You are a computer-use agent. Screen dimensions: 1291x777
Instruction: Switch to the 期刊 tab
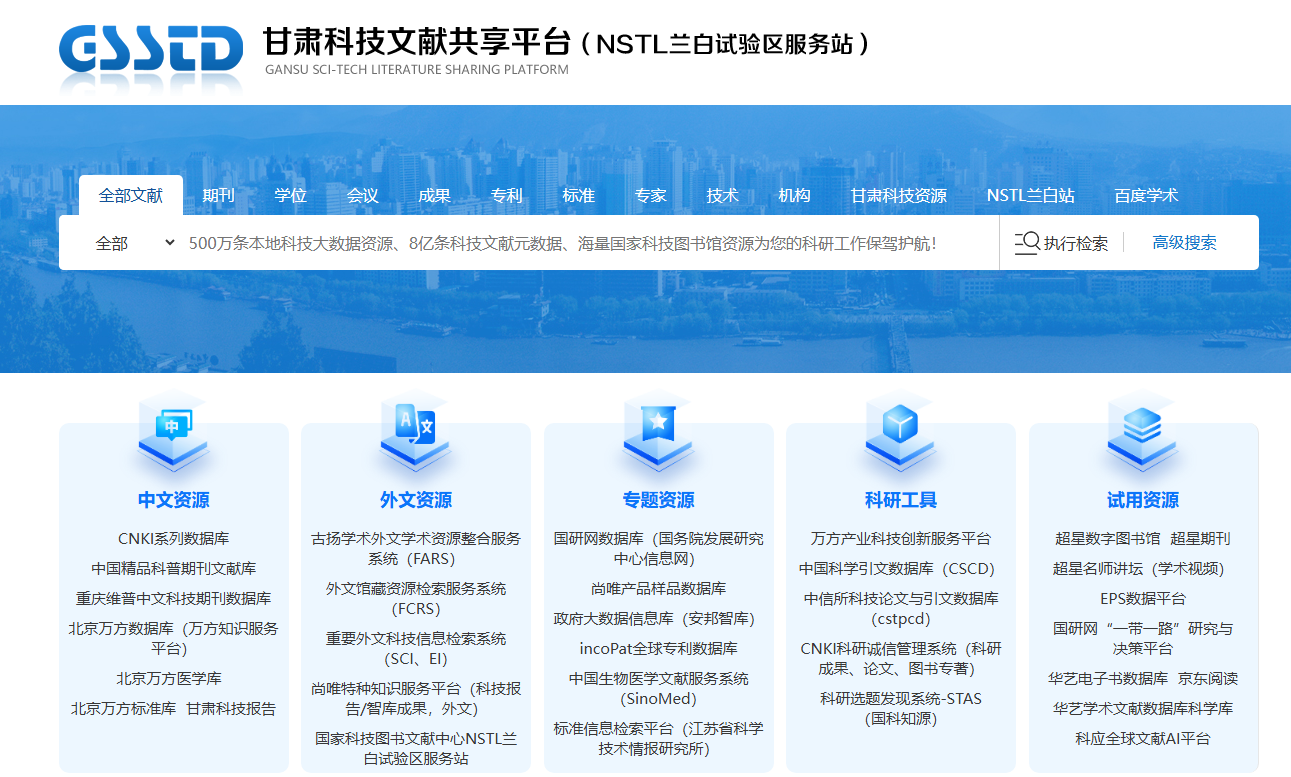click(x=218, y=196)
